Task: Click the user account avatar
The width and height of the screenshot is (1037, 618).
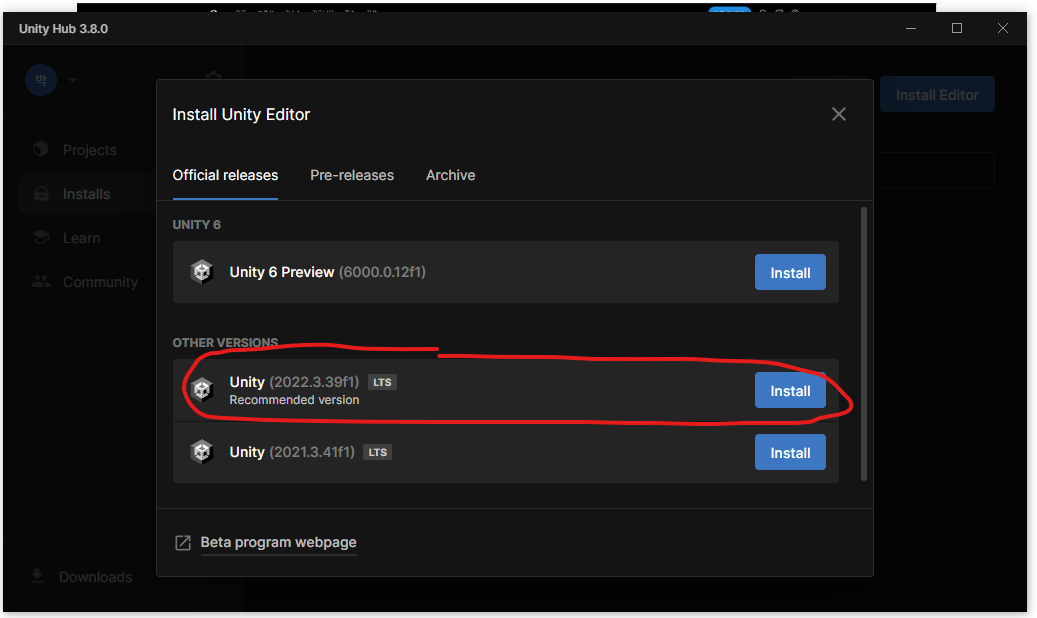Action: (41, 80)
